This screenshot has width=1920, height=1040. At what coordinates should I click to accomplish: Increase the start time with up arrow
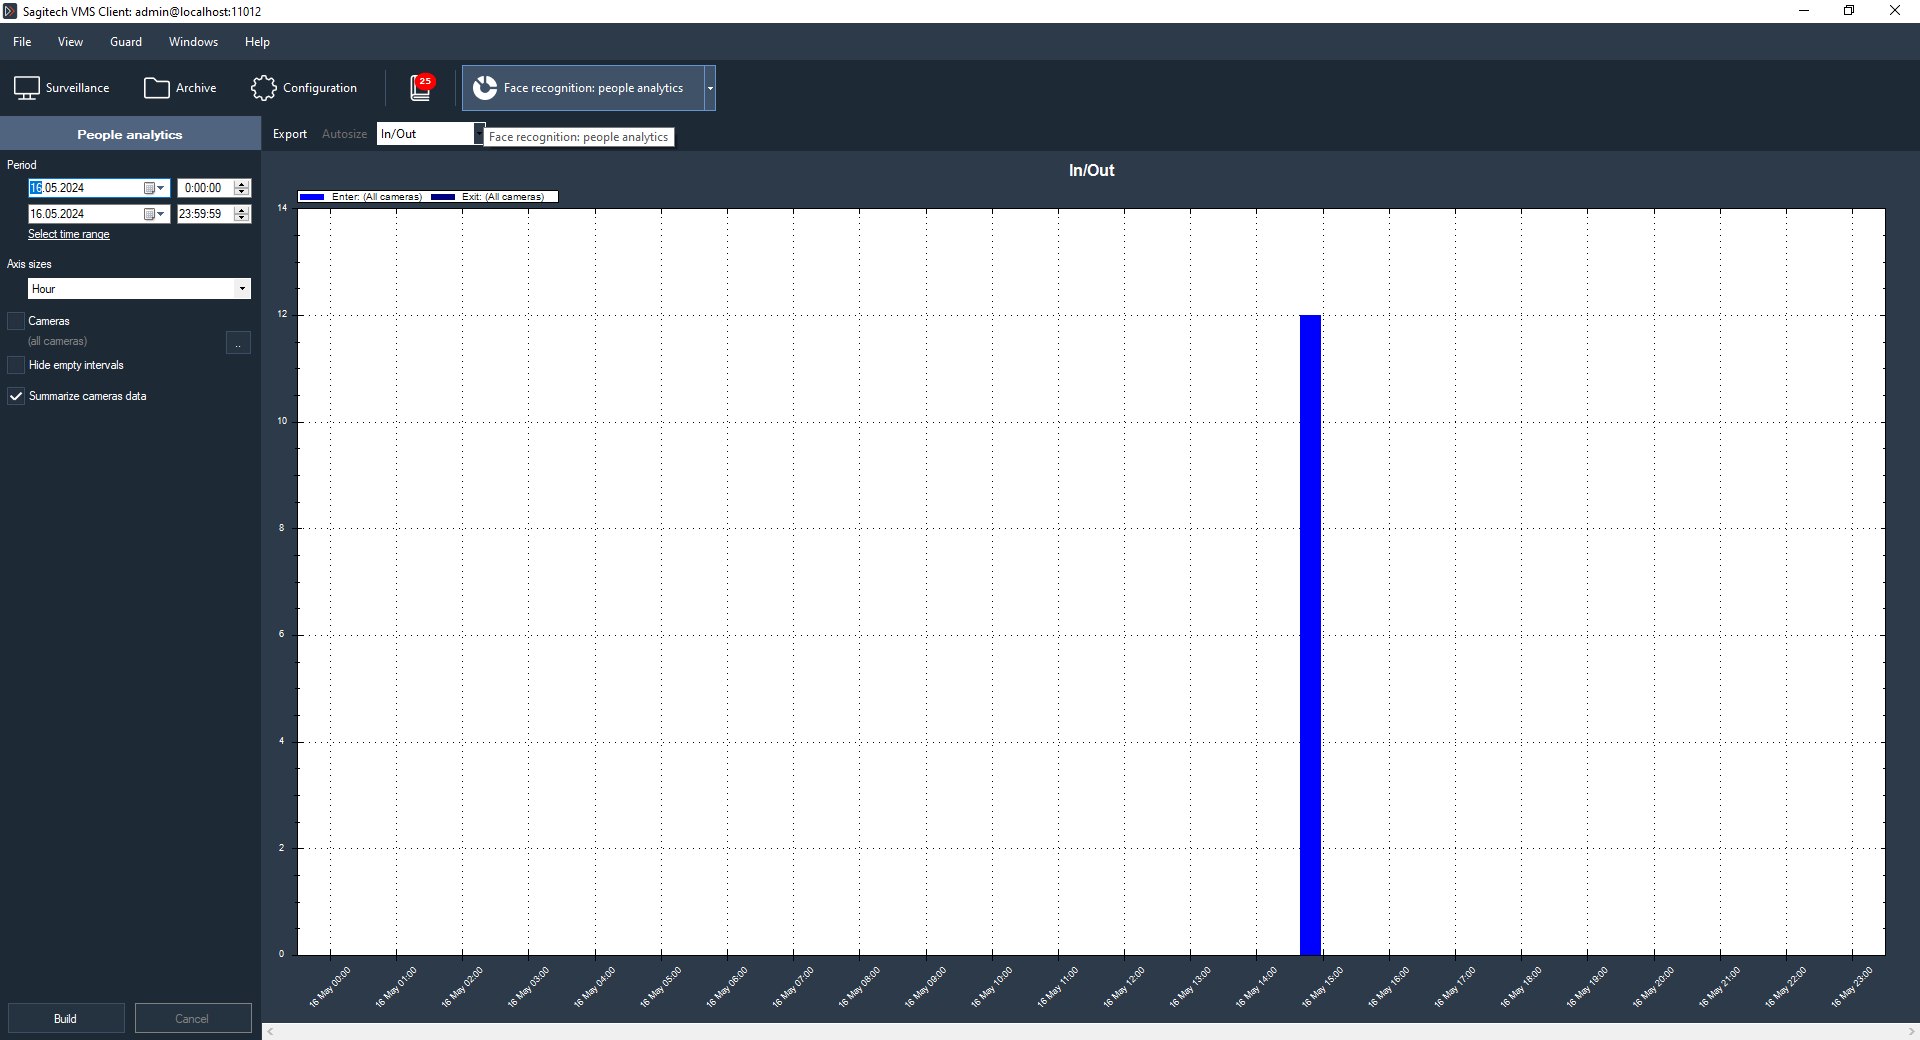[x=242, y=184]
